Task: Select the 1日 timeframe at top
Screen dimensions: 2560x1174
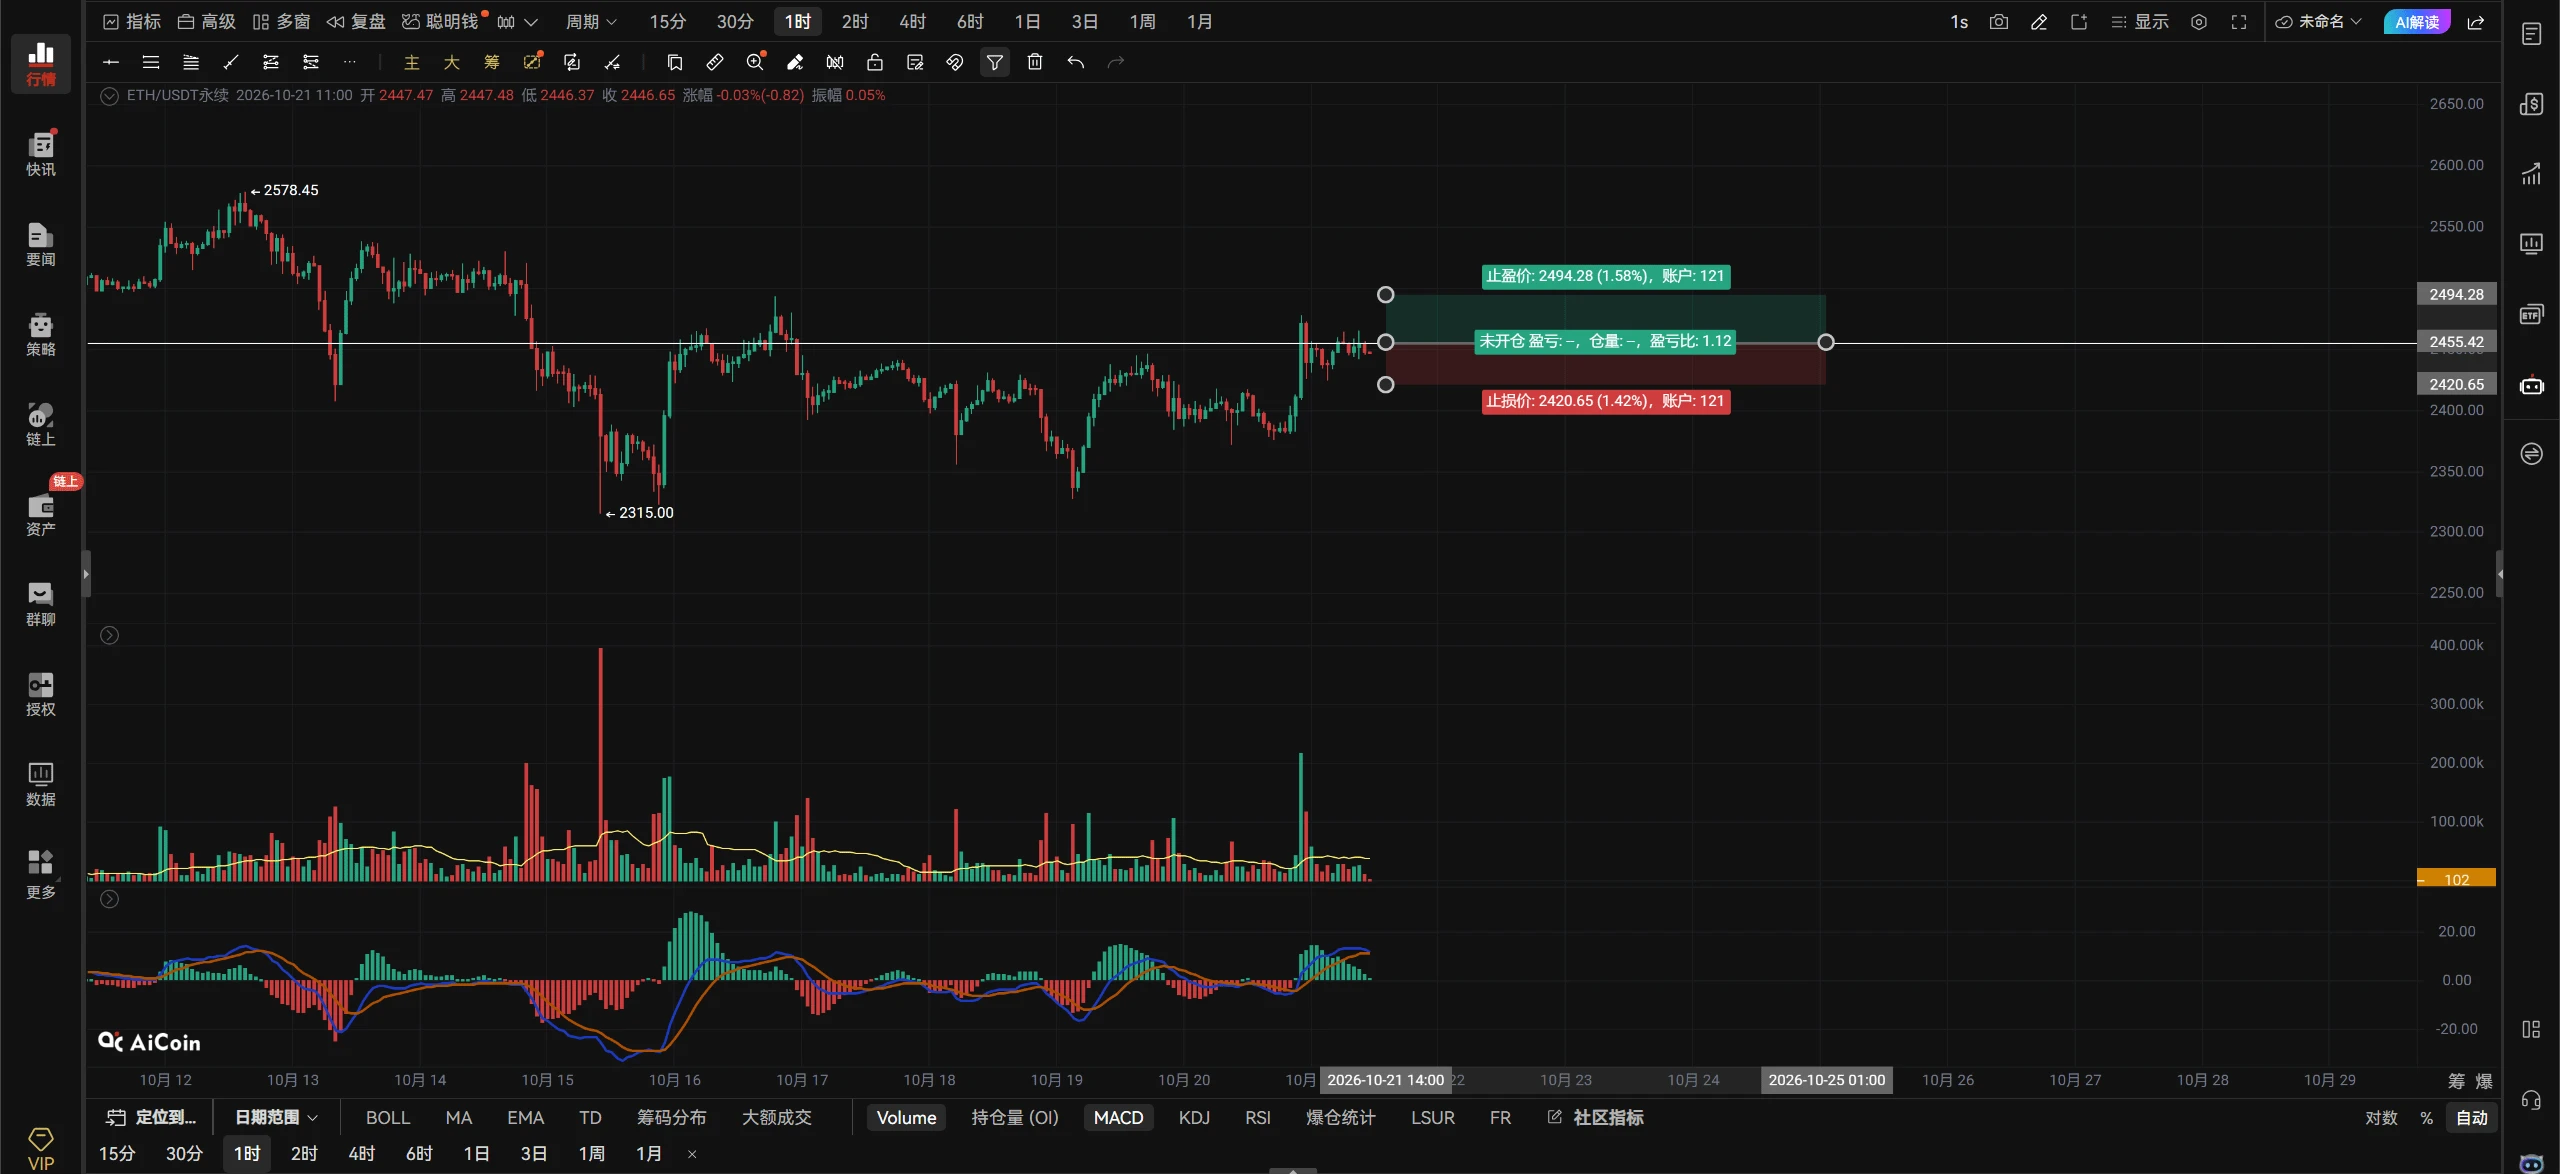Action: pos(1027,22)
